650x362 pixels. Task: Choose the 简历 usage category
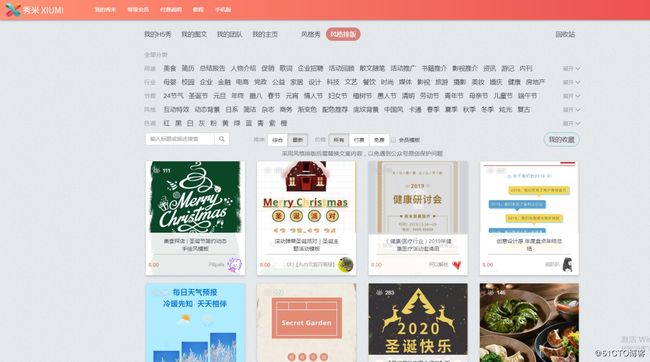188,68
